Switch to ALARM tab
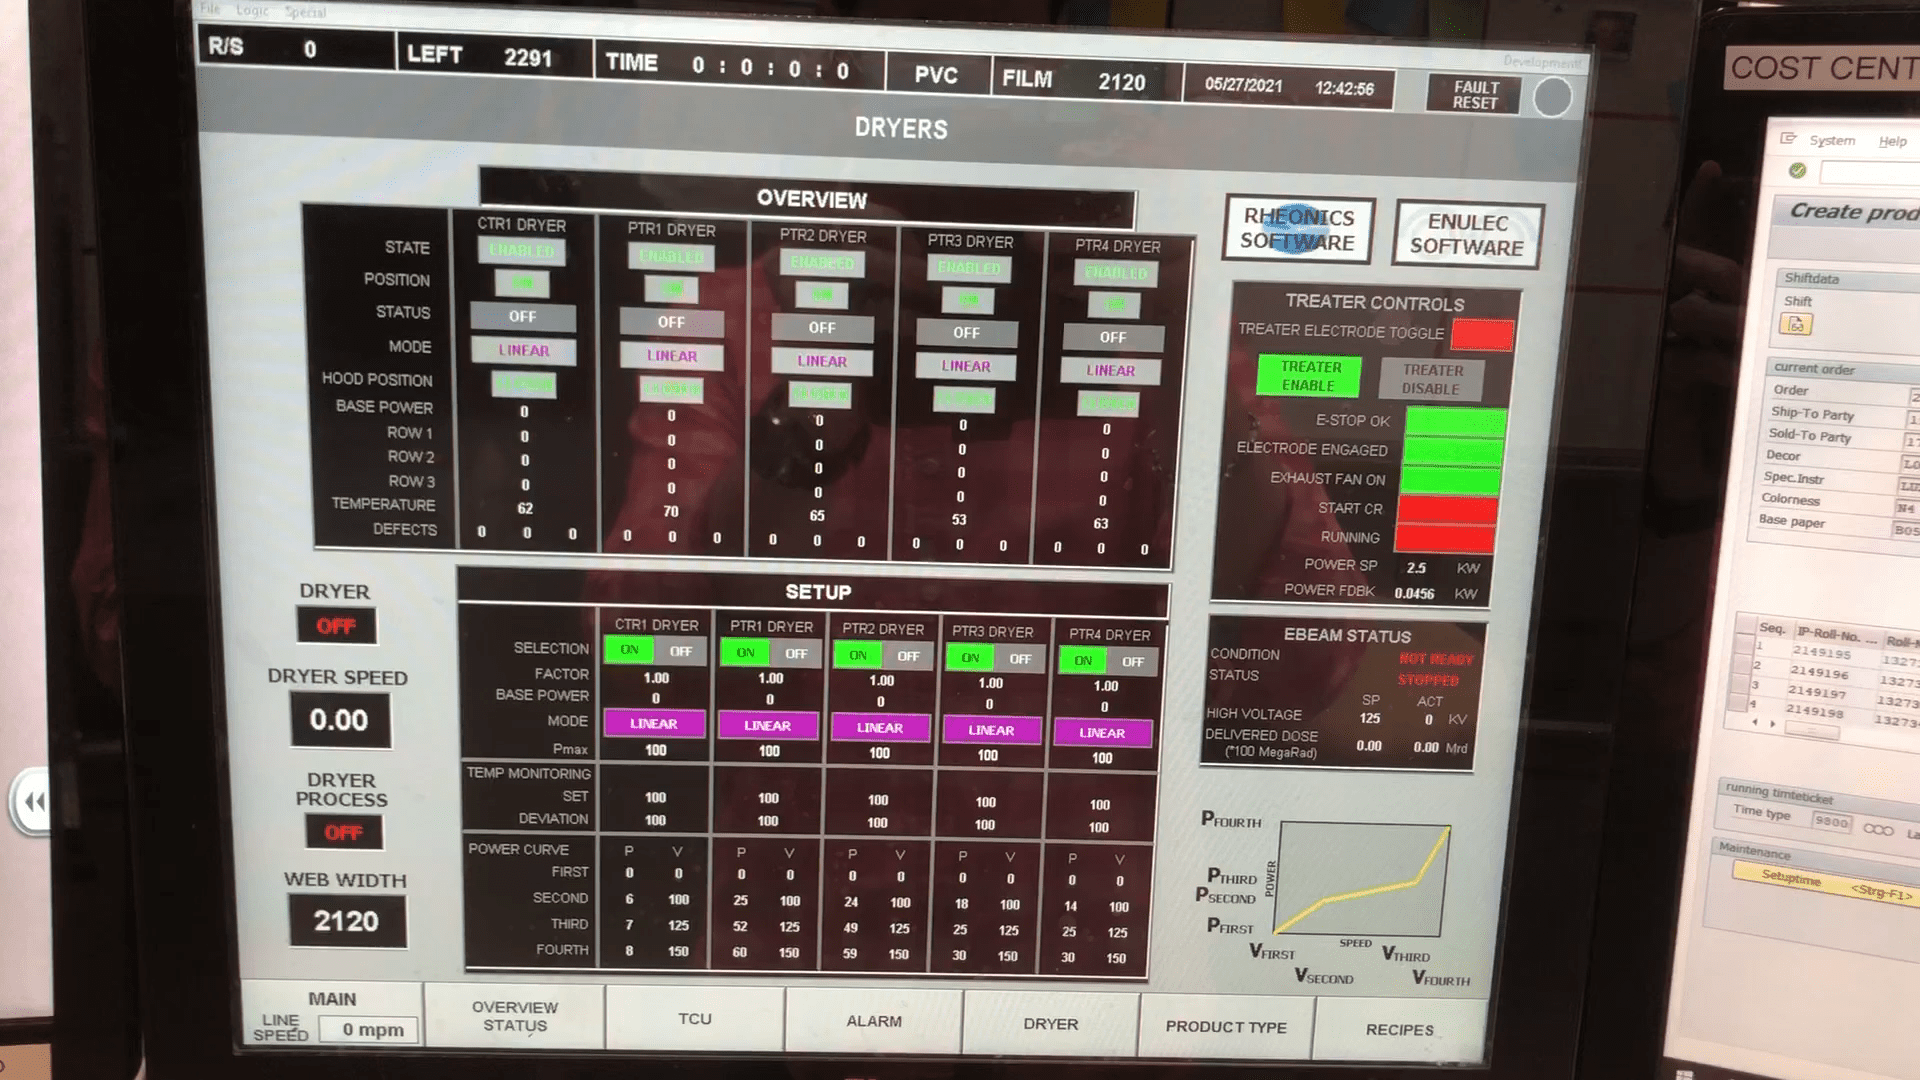Viewport: 1920px width, 1080px height. [874, 1021]
